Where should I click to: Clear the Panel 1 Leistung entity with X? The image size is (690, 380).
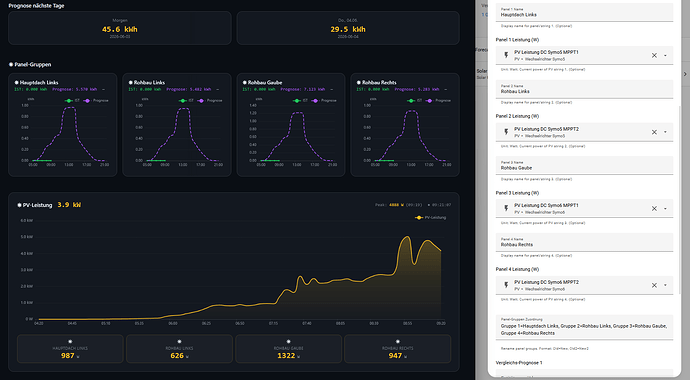(654, 55)
